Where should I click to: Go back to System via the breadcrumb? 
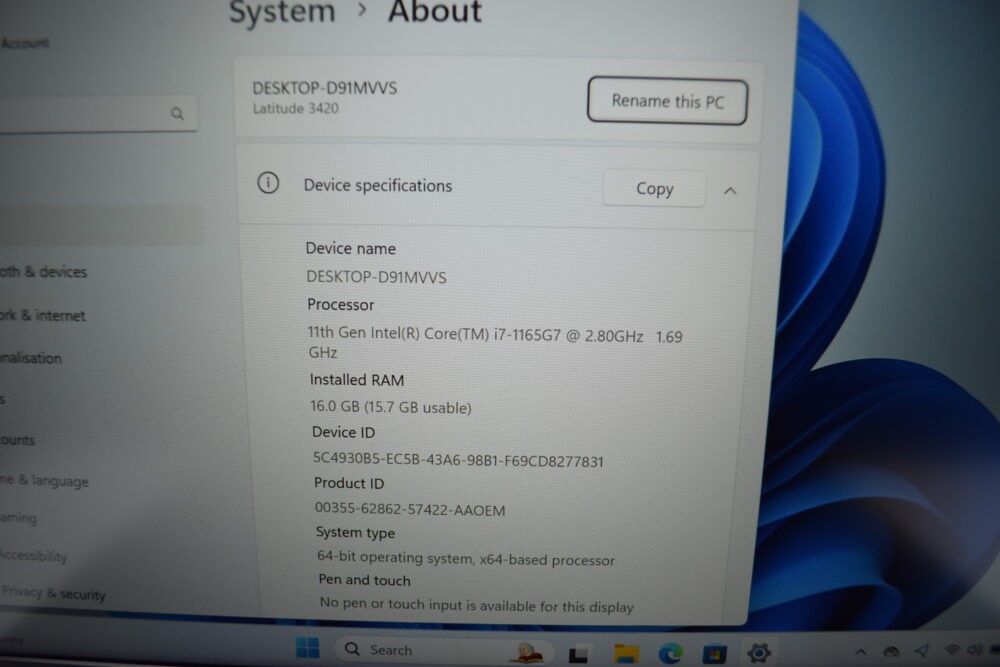point(282,11)
